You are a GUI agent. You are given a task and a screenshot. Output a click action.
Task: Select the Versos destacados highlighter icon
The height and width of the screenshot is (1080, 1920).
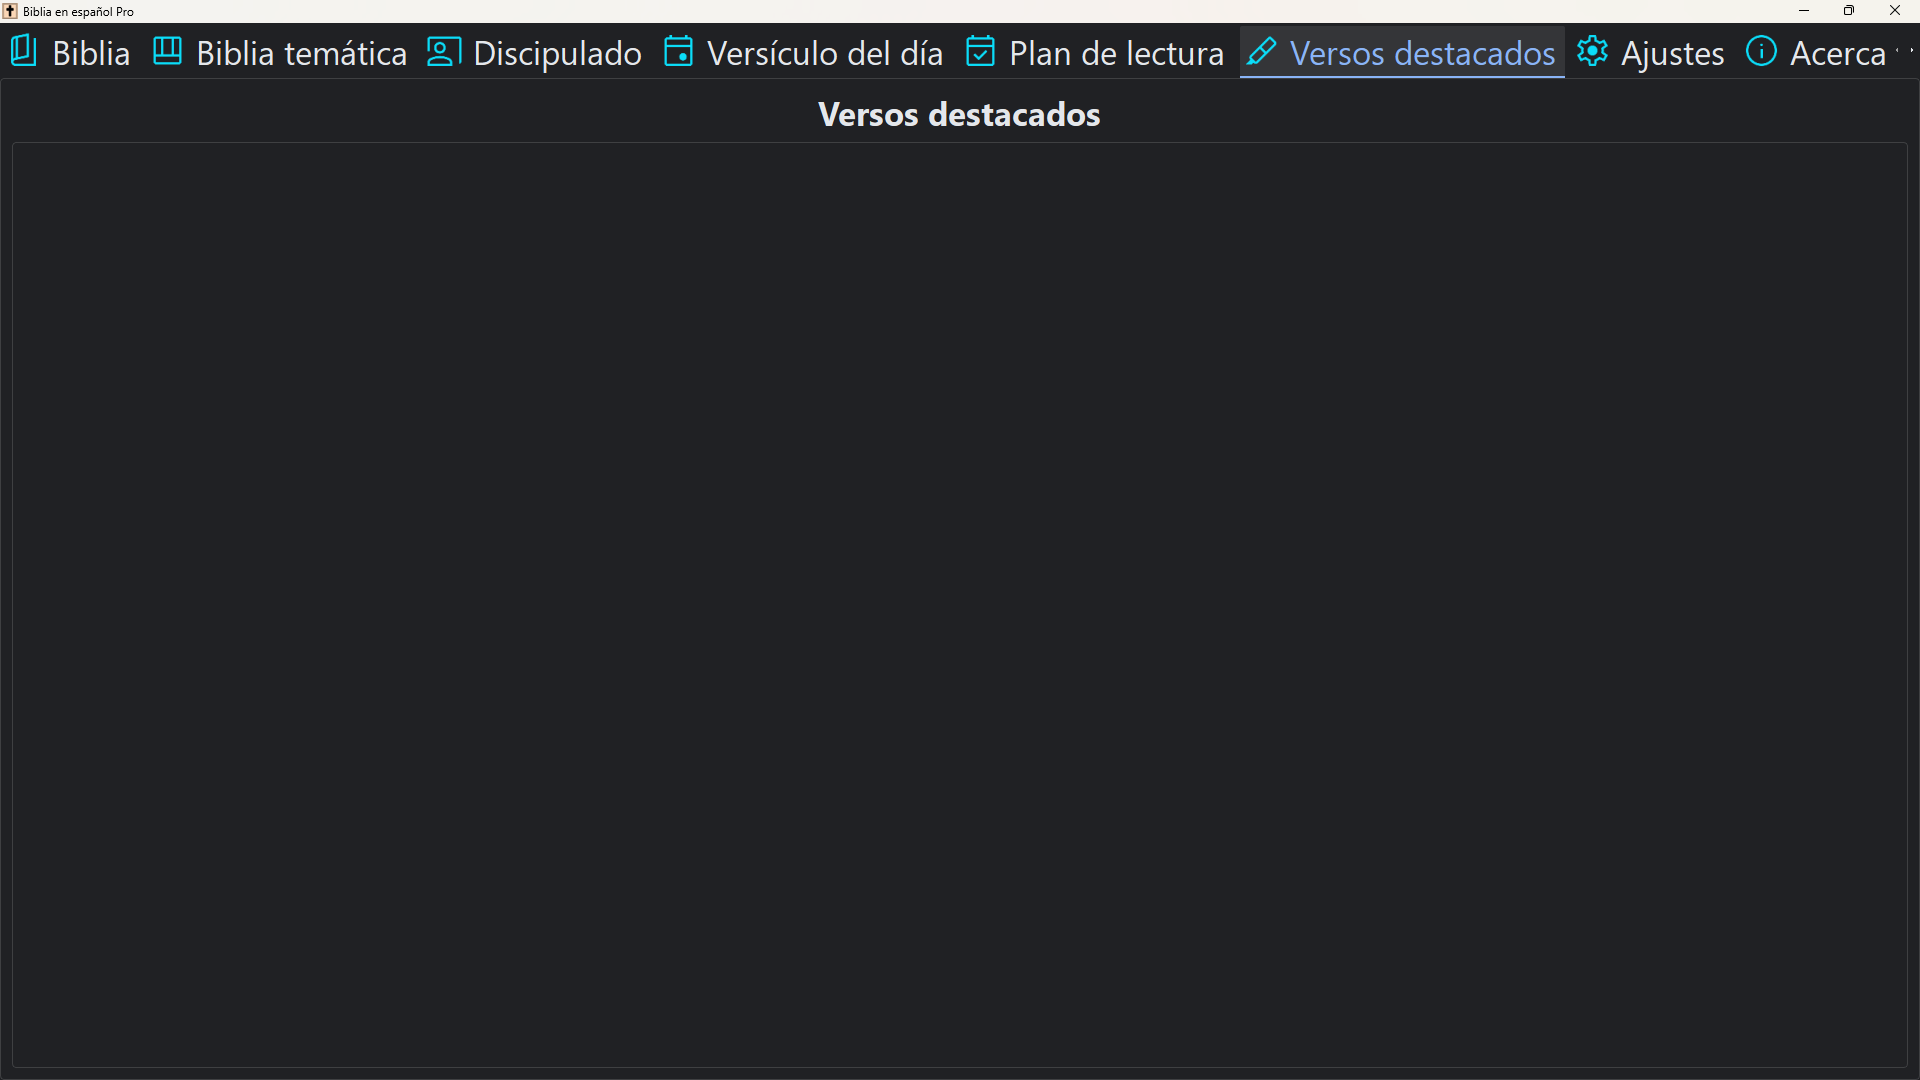tap(1263, 51)
